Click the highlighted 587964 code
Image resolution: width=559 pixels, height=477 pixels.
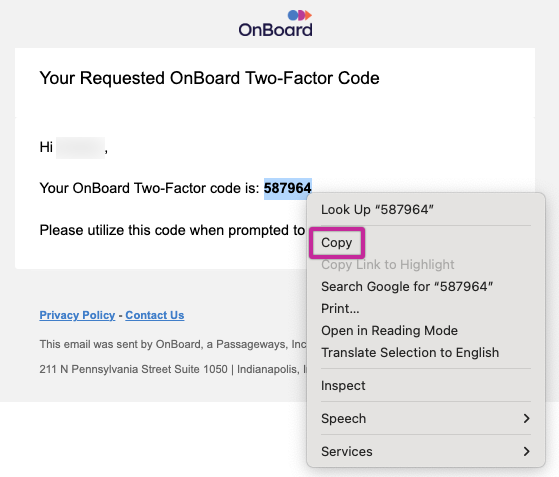click(288, 188)
